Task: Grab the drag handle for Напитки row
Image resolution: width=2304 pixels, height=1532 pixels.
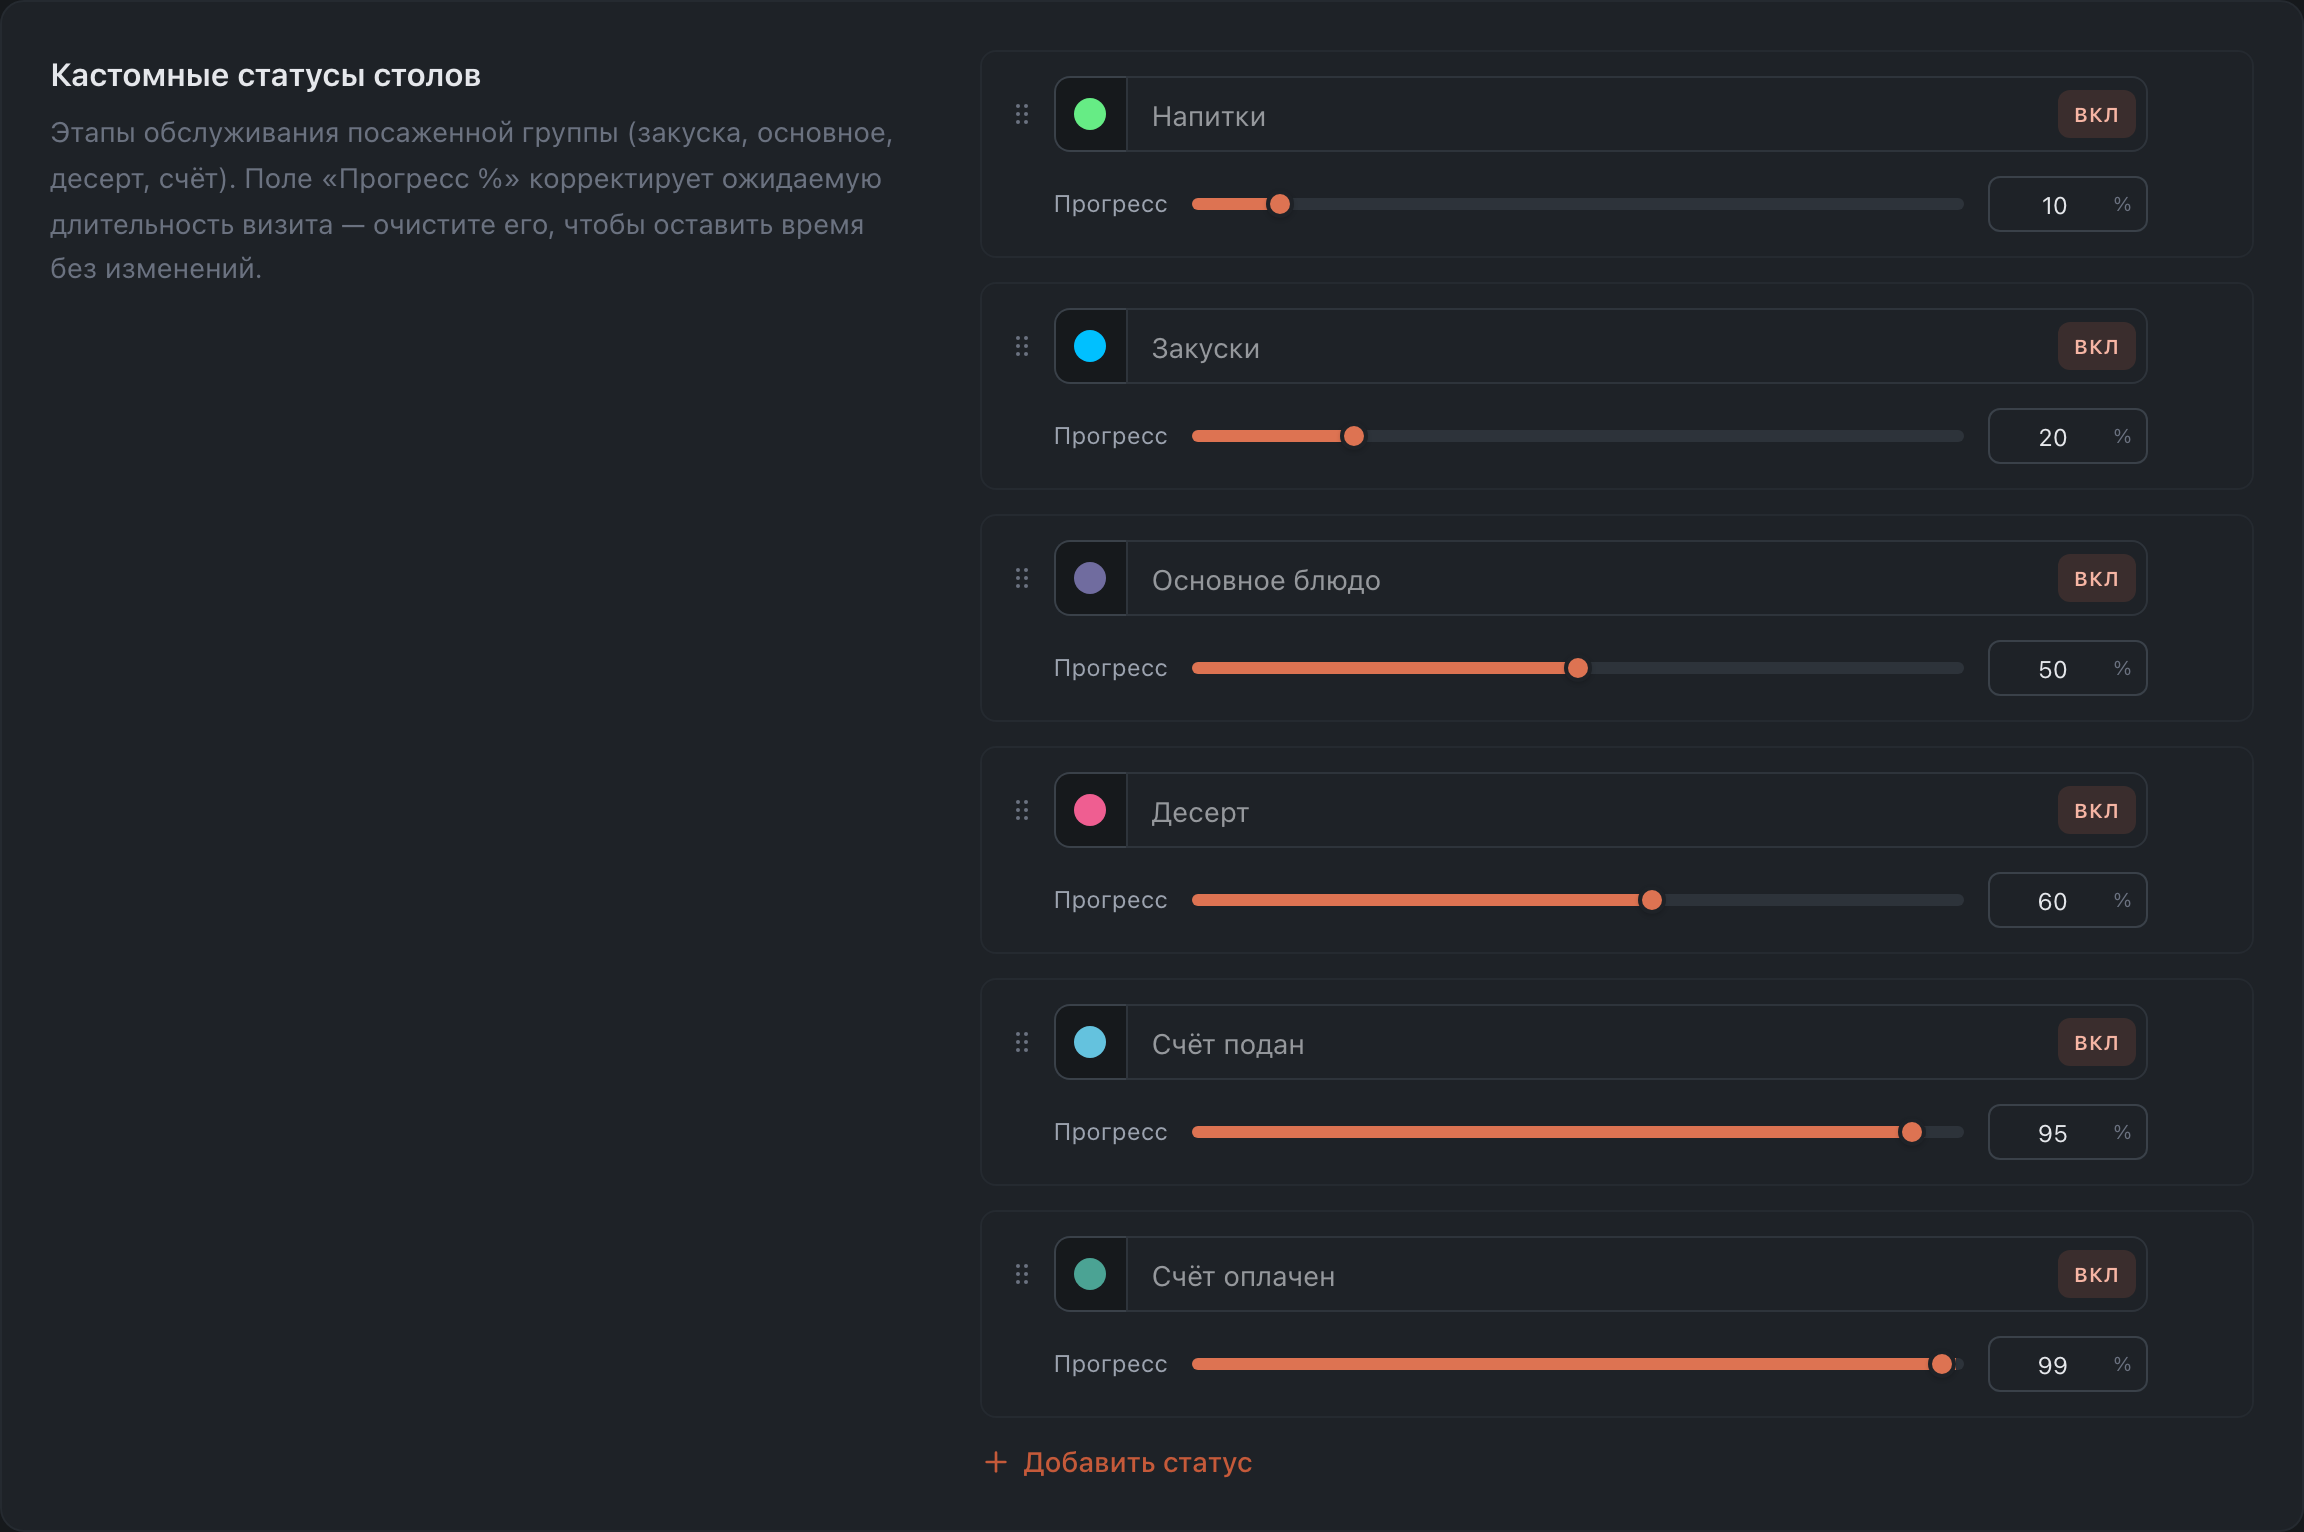Action: [x=1021, y=114]
